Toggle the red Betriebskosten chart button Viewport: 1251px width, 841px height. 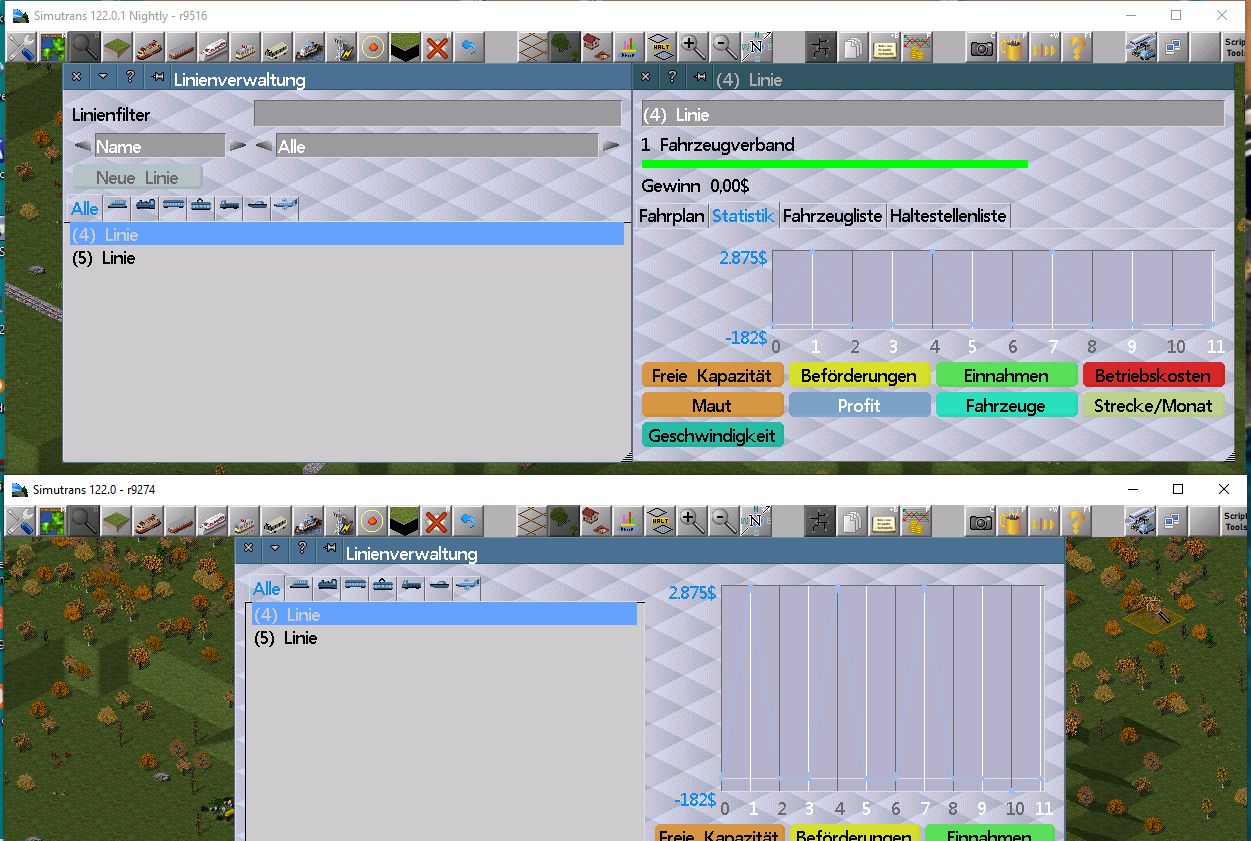click(x=1153, y=376)
